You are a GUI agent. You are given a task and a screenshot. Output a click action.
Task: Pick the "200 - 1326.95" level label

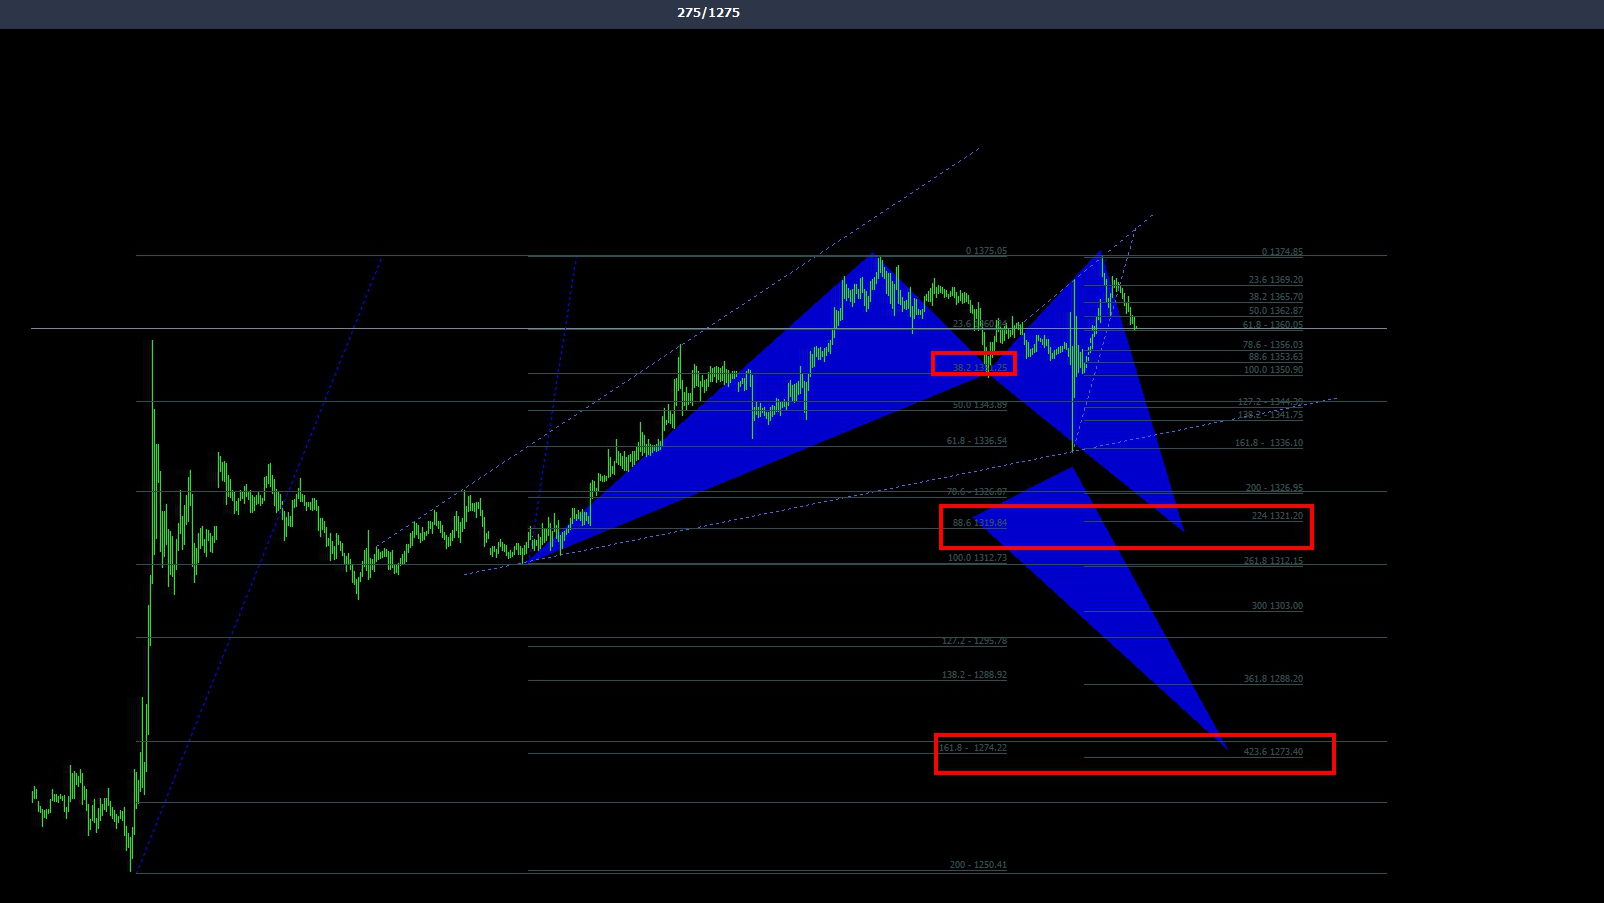pyautogui.click(x=1274, y=488)
